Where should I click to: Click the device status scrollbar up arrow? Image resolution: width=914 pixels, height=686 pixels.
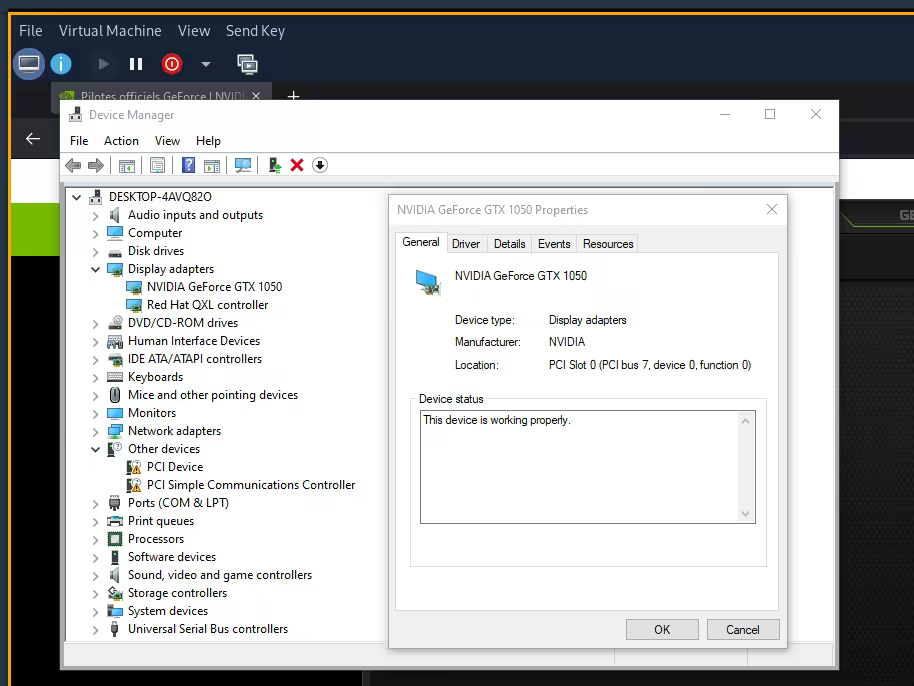click(745, 421)
